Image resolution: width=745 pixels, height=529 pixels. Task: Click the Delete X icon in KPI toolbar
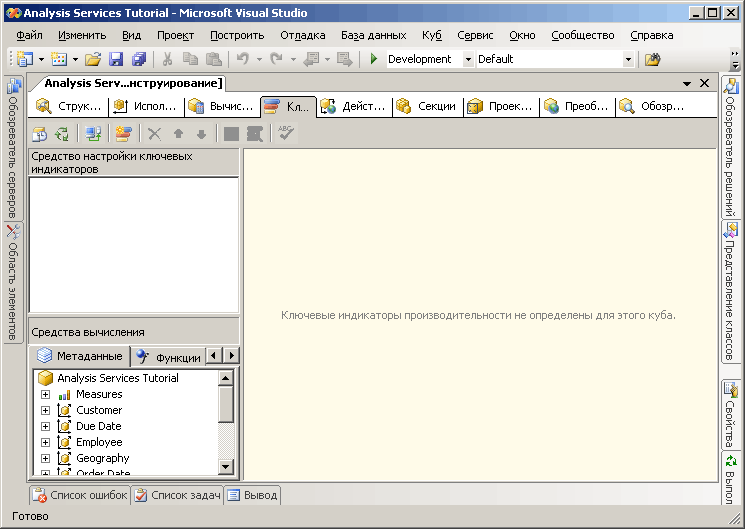[x=154, y=134]
